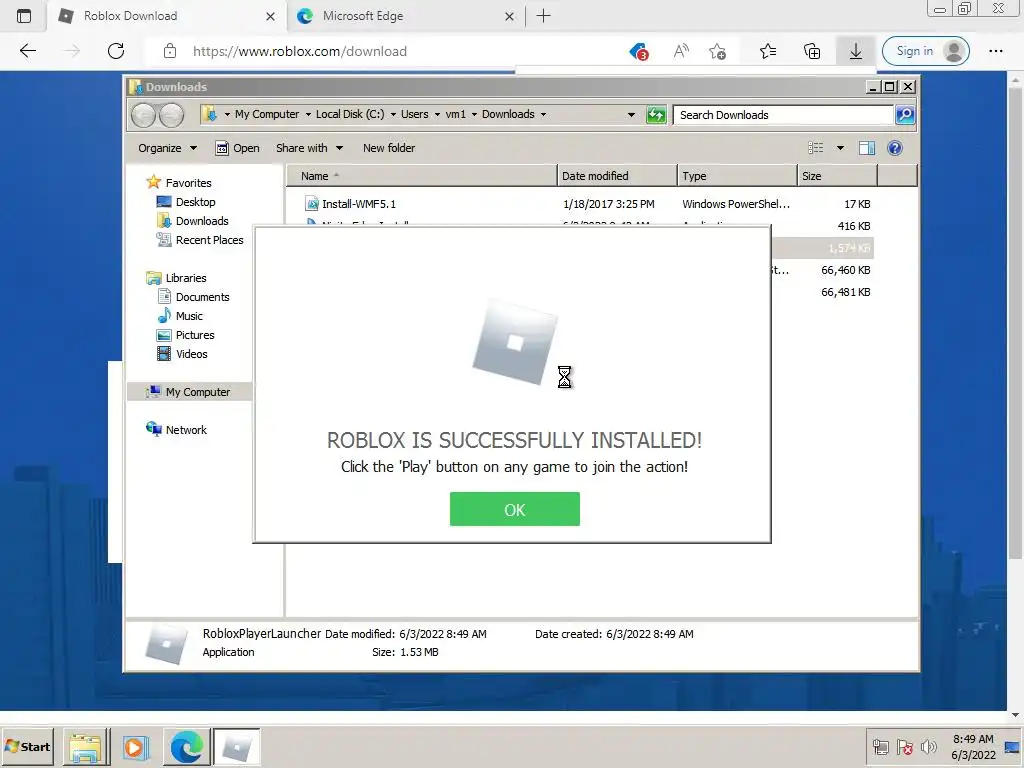Click Explorer forward navigation button
Screen dimensions: 1024x768
point(171,116)
